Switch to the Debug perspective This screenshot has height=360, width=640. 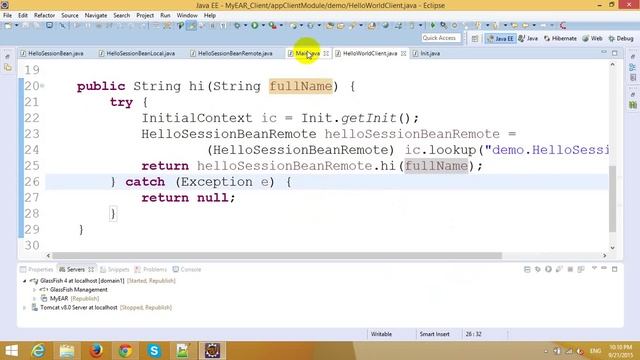[x=621, y=38]
